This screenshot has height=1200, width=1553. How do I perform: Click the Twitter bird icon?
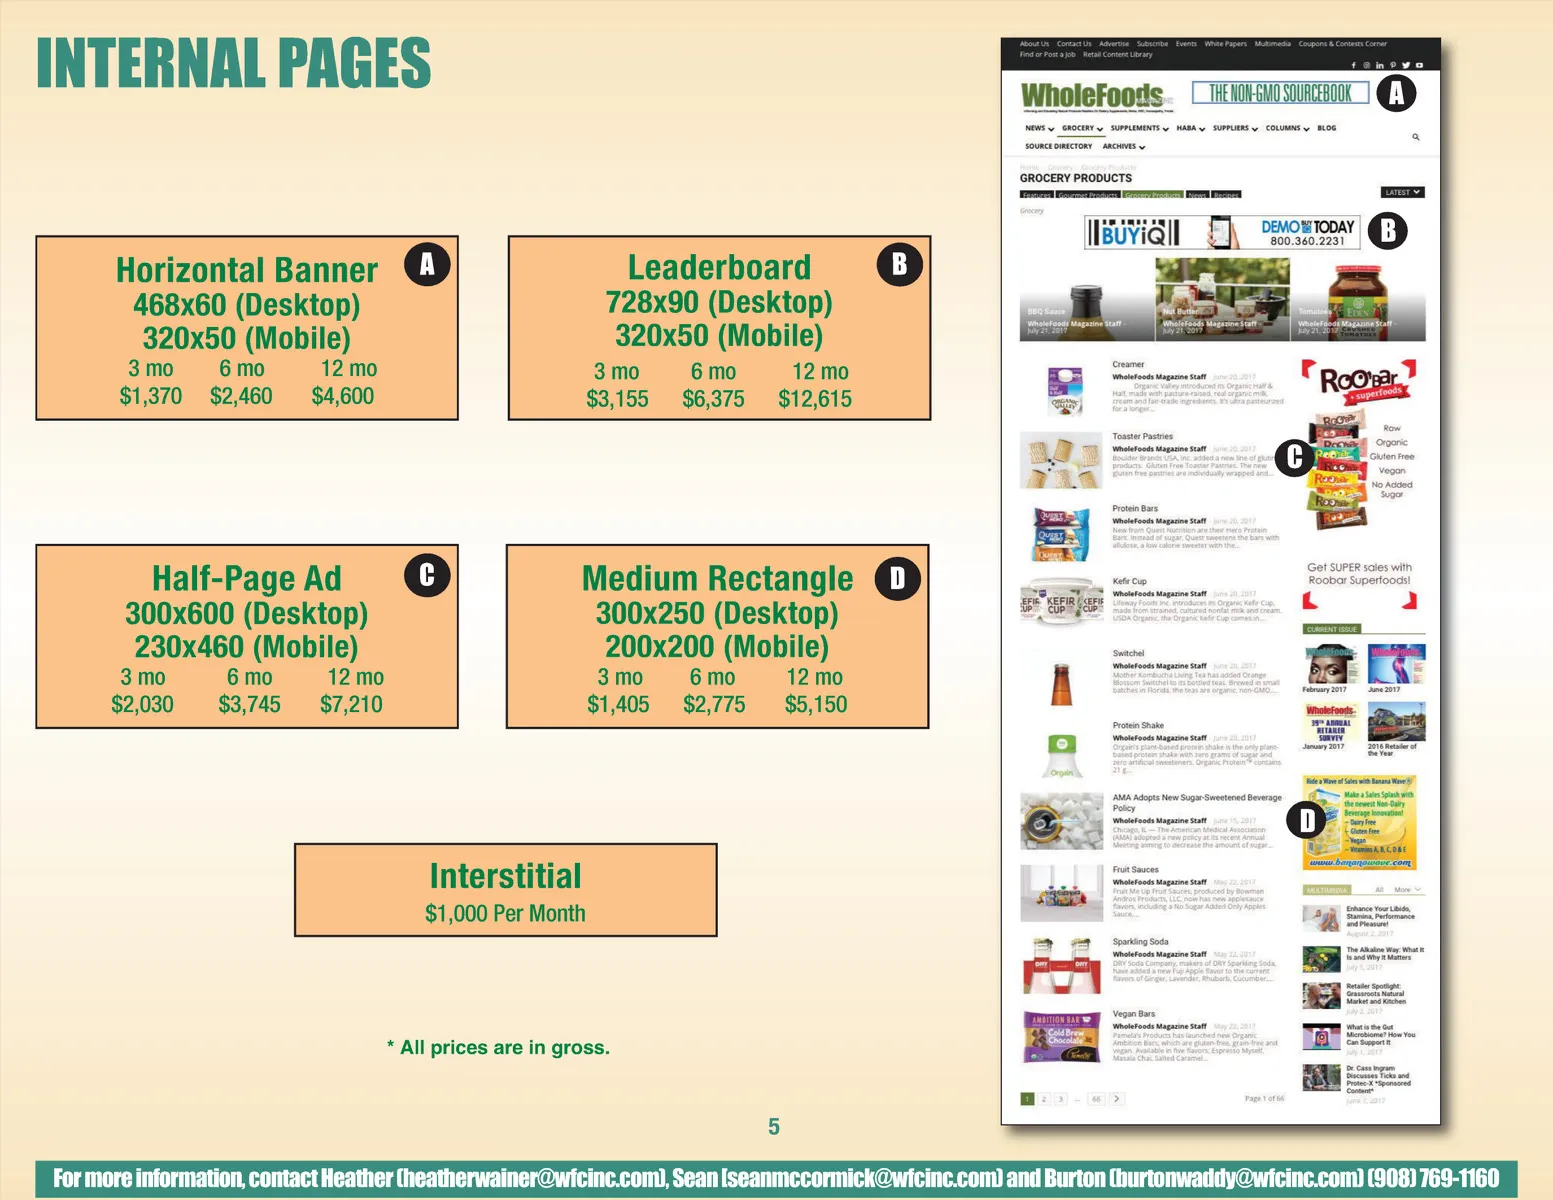pos(1406,65)
